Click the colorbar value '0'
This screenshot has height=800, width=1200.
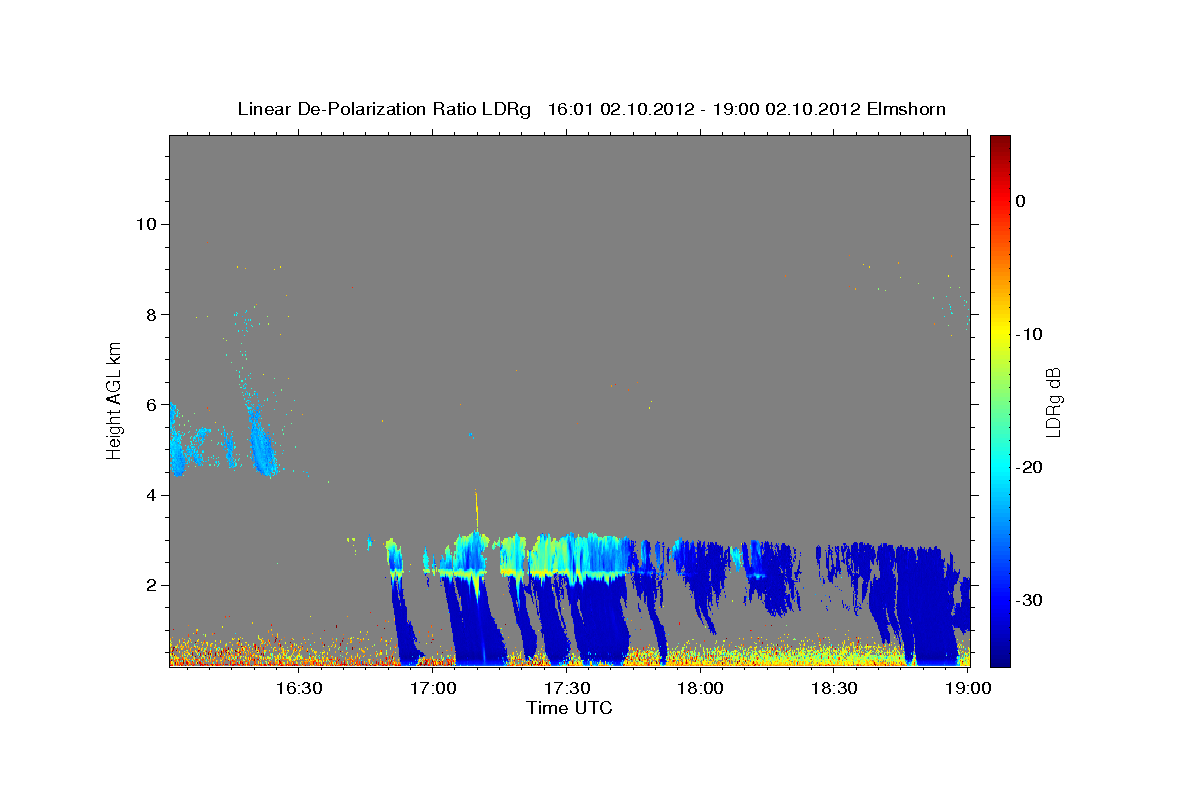pos(1020,201)
